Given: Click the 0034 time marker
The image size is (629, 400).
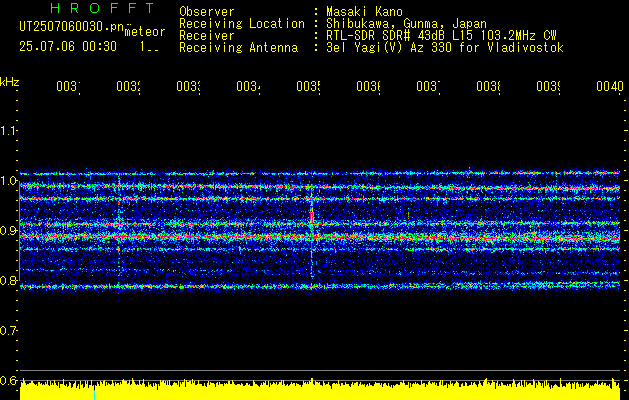Looking at the screenshot, I should click(248, 86).
